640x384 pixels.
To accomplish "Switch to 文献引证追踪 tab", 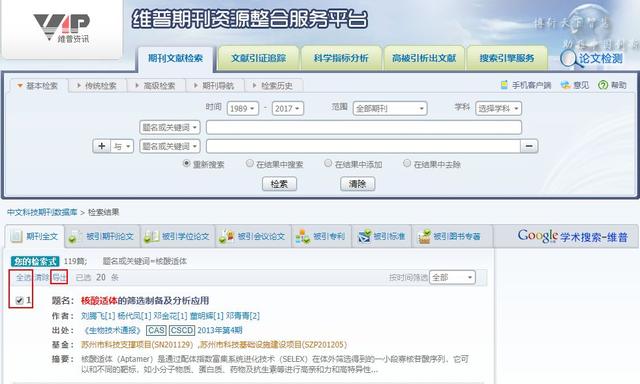I will 259,58.
